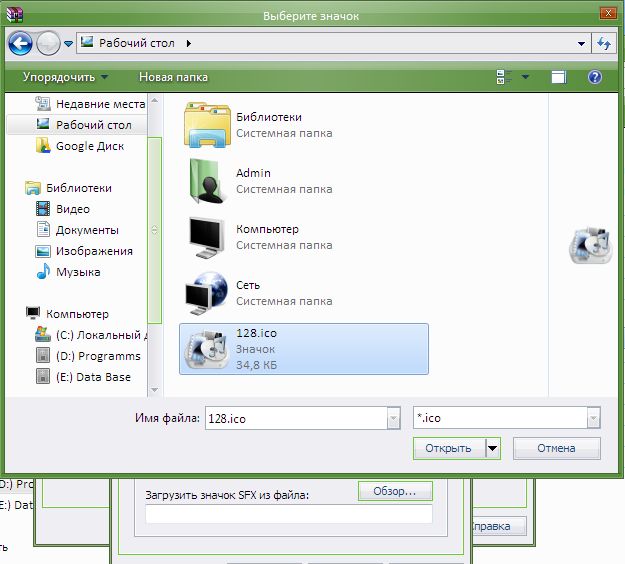Select the 128.ico file icon
The width and height of the screenshot is (625, 564).
click(x=206, y=349)
